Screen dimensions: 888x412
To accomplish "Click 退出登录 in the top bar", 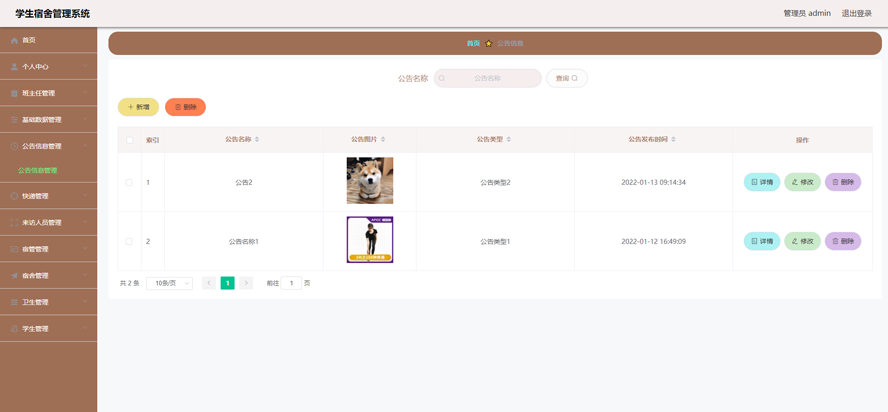I will [x=856, y=14].
